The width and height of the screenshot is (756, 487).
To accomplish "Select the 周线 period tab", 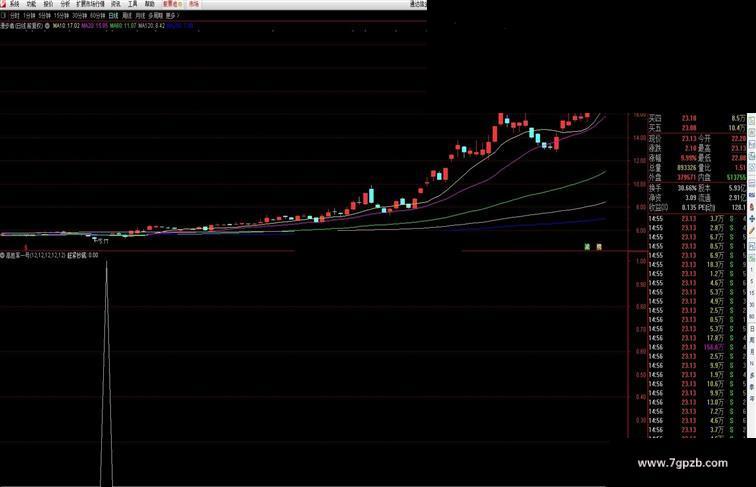I will (127, 16).
